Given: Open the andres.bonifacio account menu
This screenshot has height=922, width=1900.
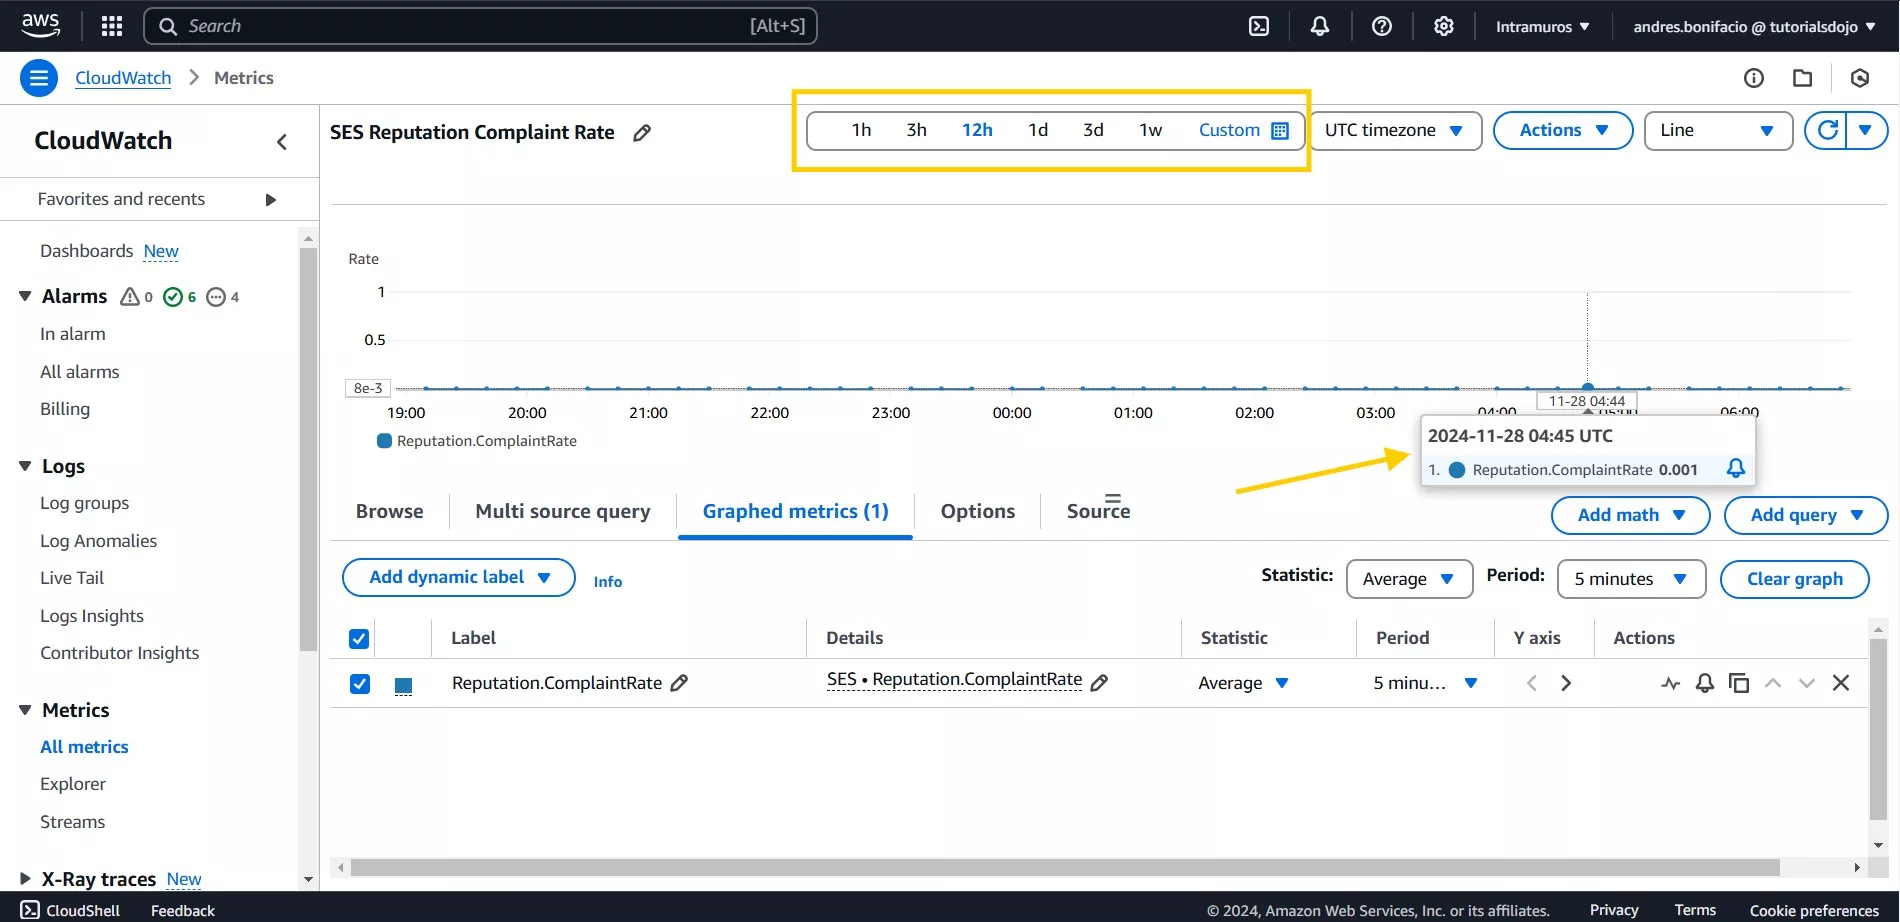Looking at the screenshot, I should 1754,27.
